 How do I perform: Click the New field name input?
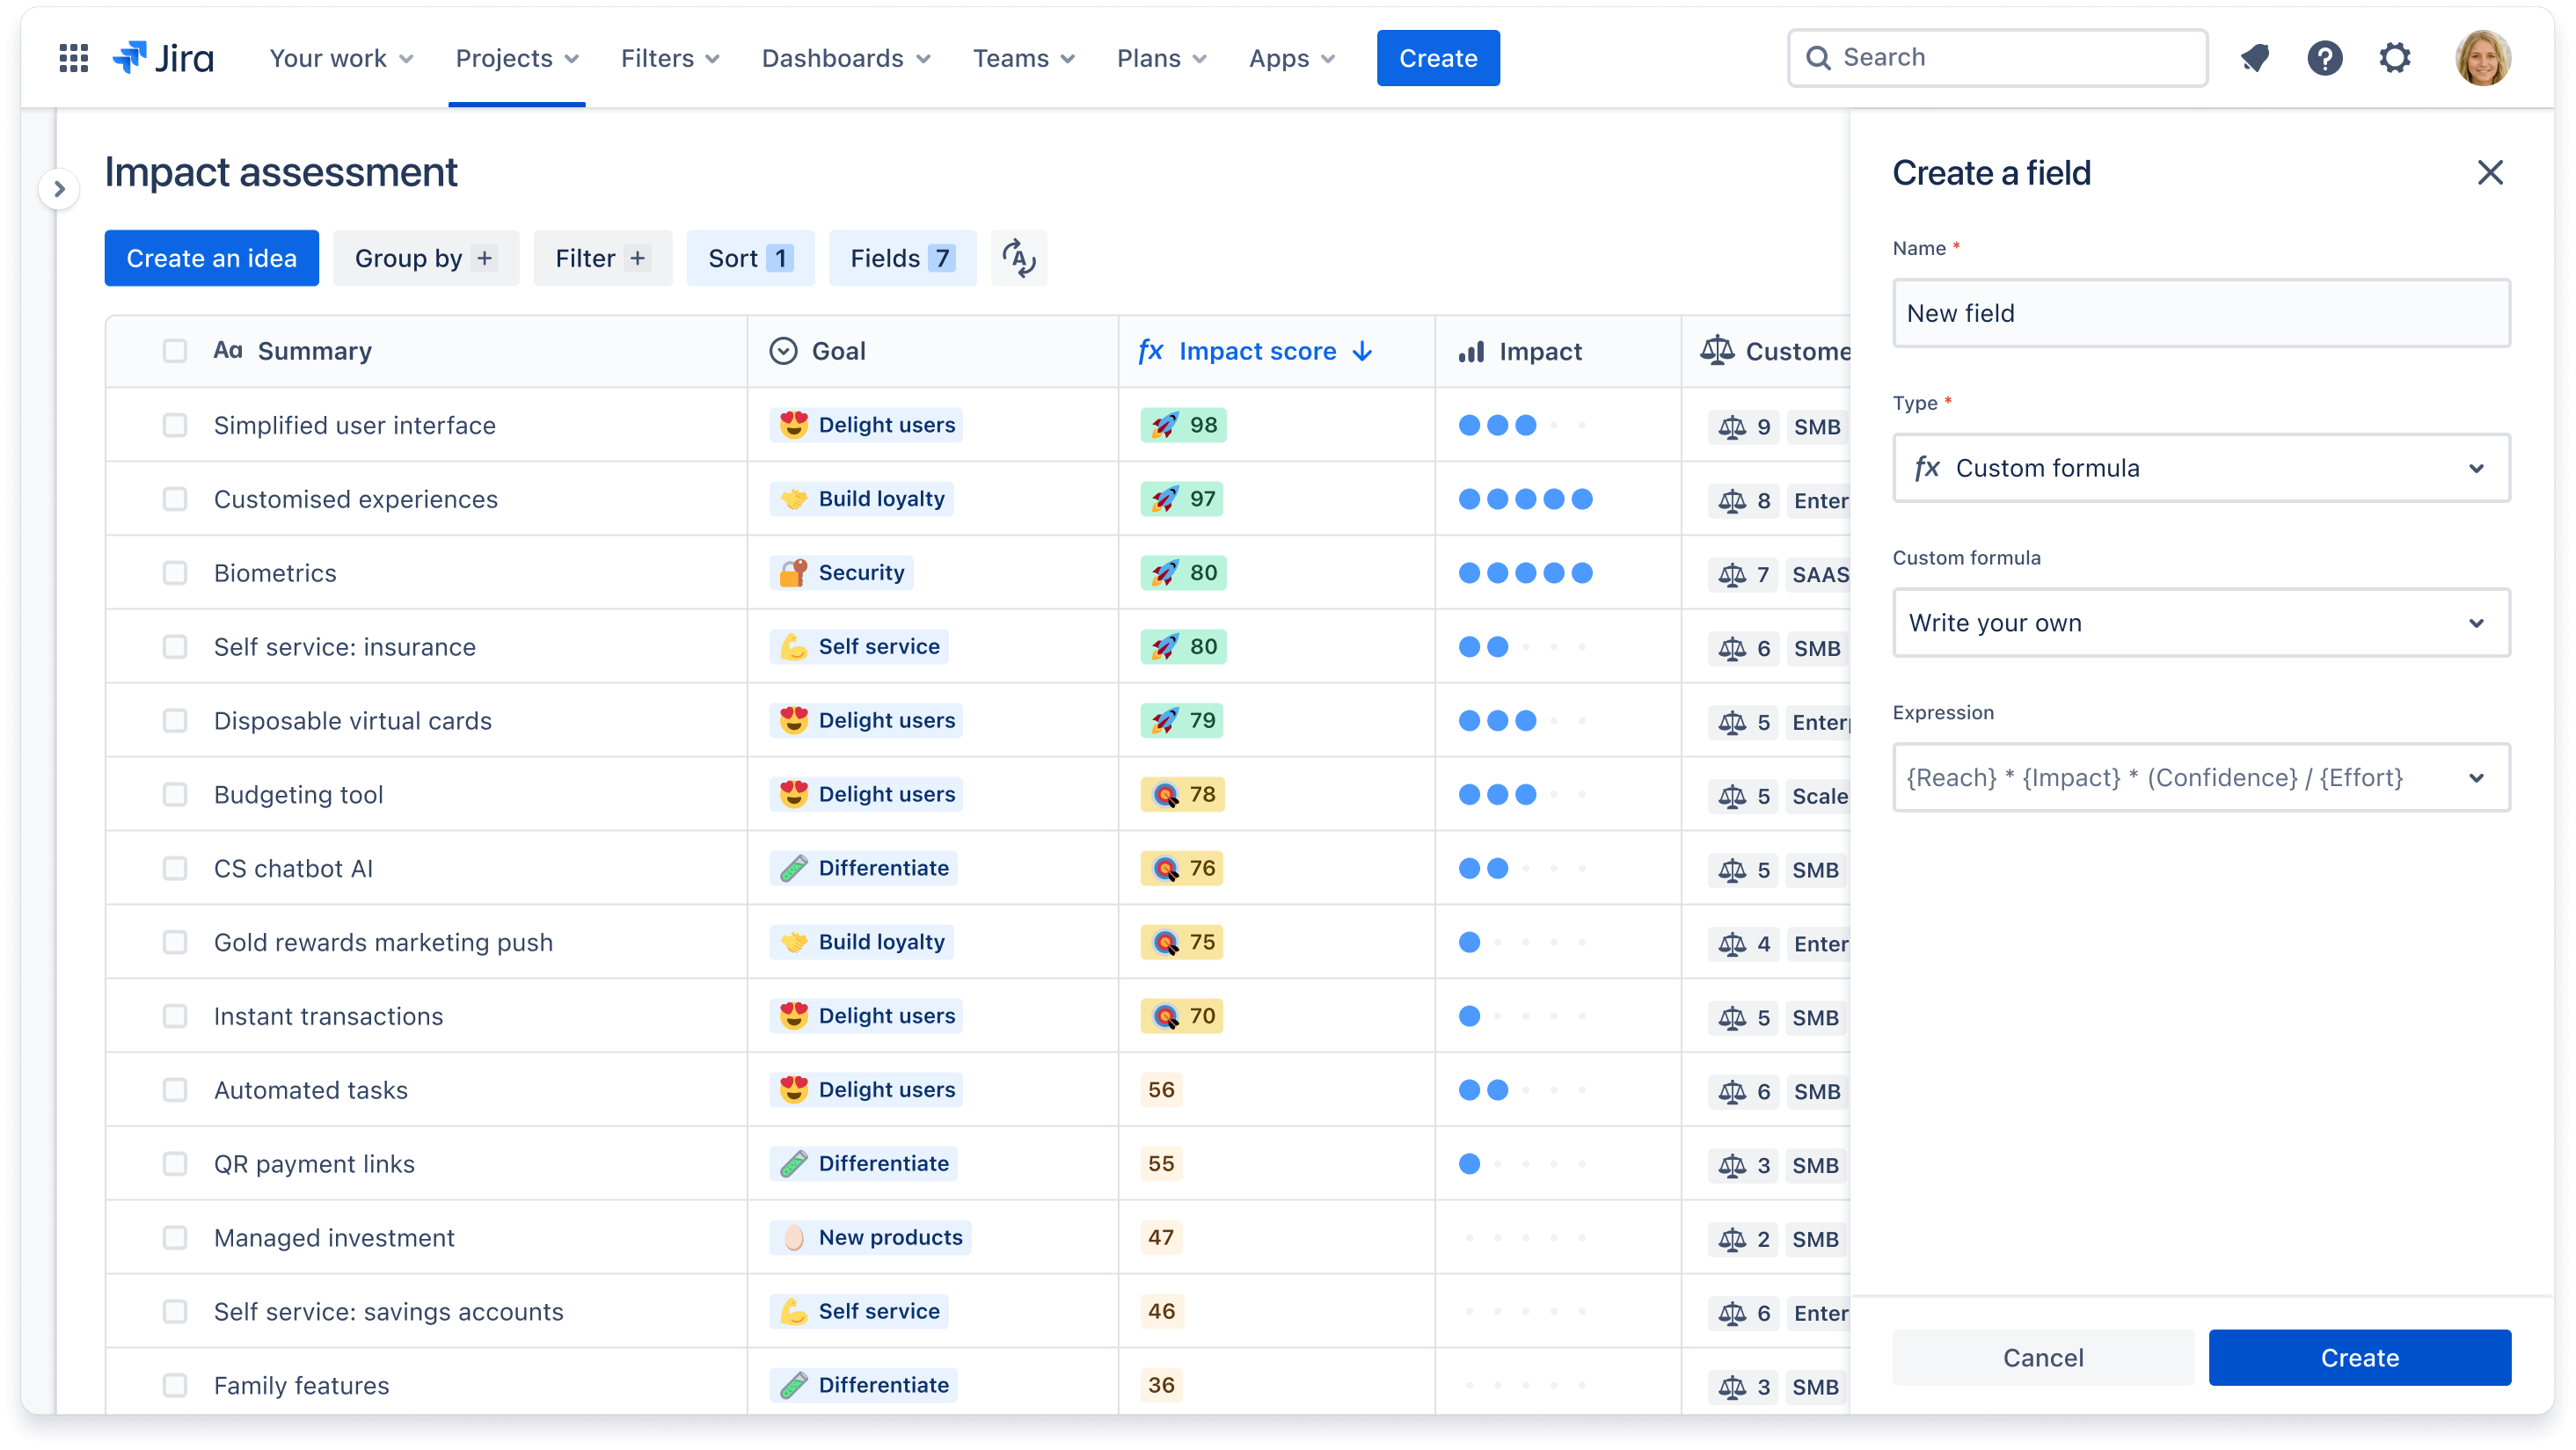tap(2200, 313)
